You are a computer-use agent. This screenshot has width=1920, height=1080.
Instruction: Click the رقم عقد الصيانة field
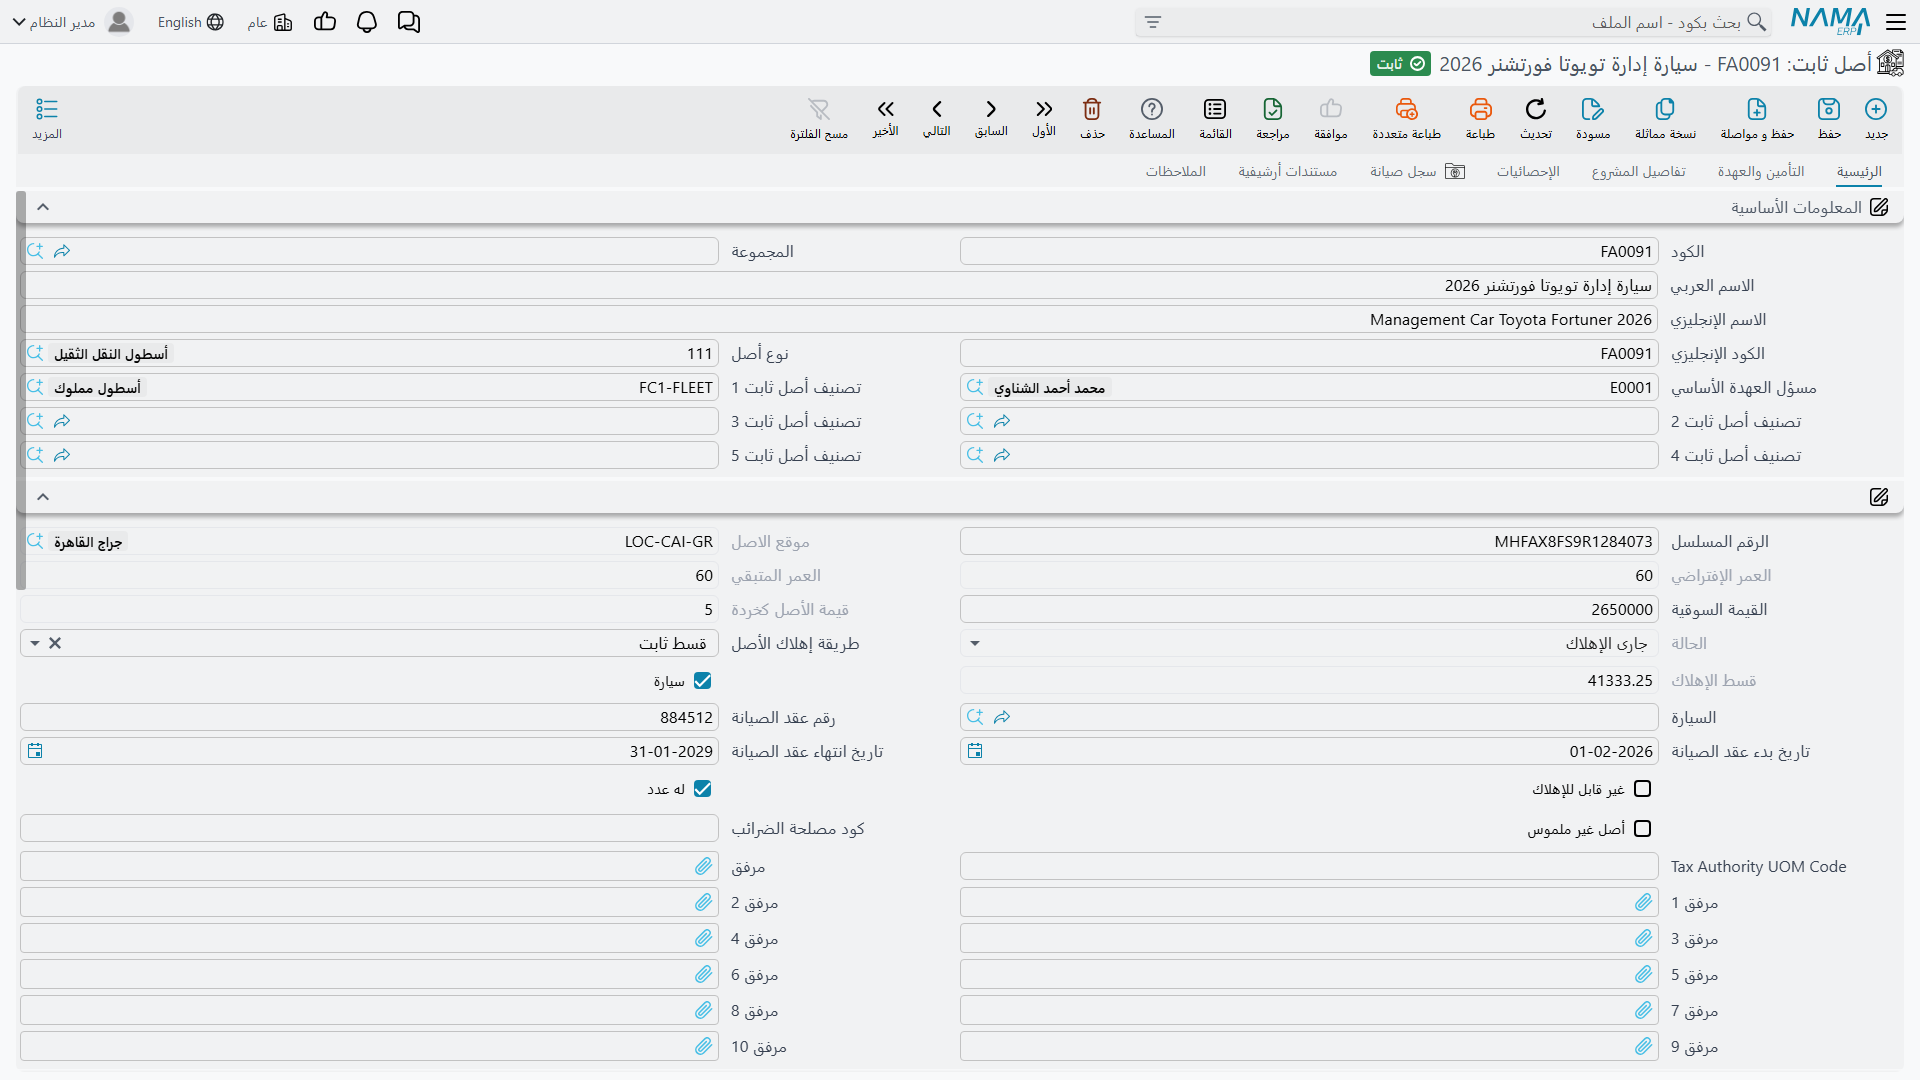(x=369, y=717)
